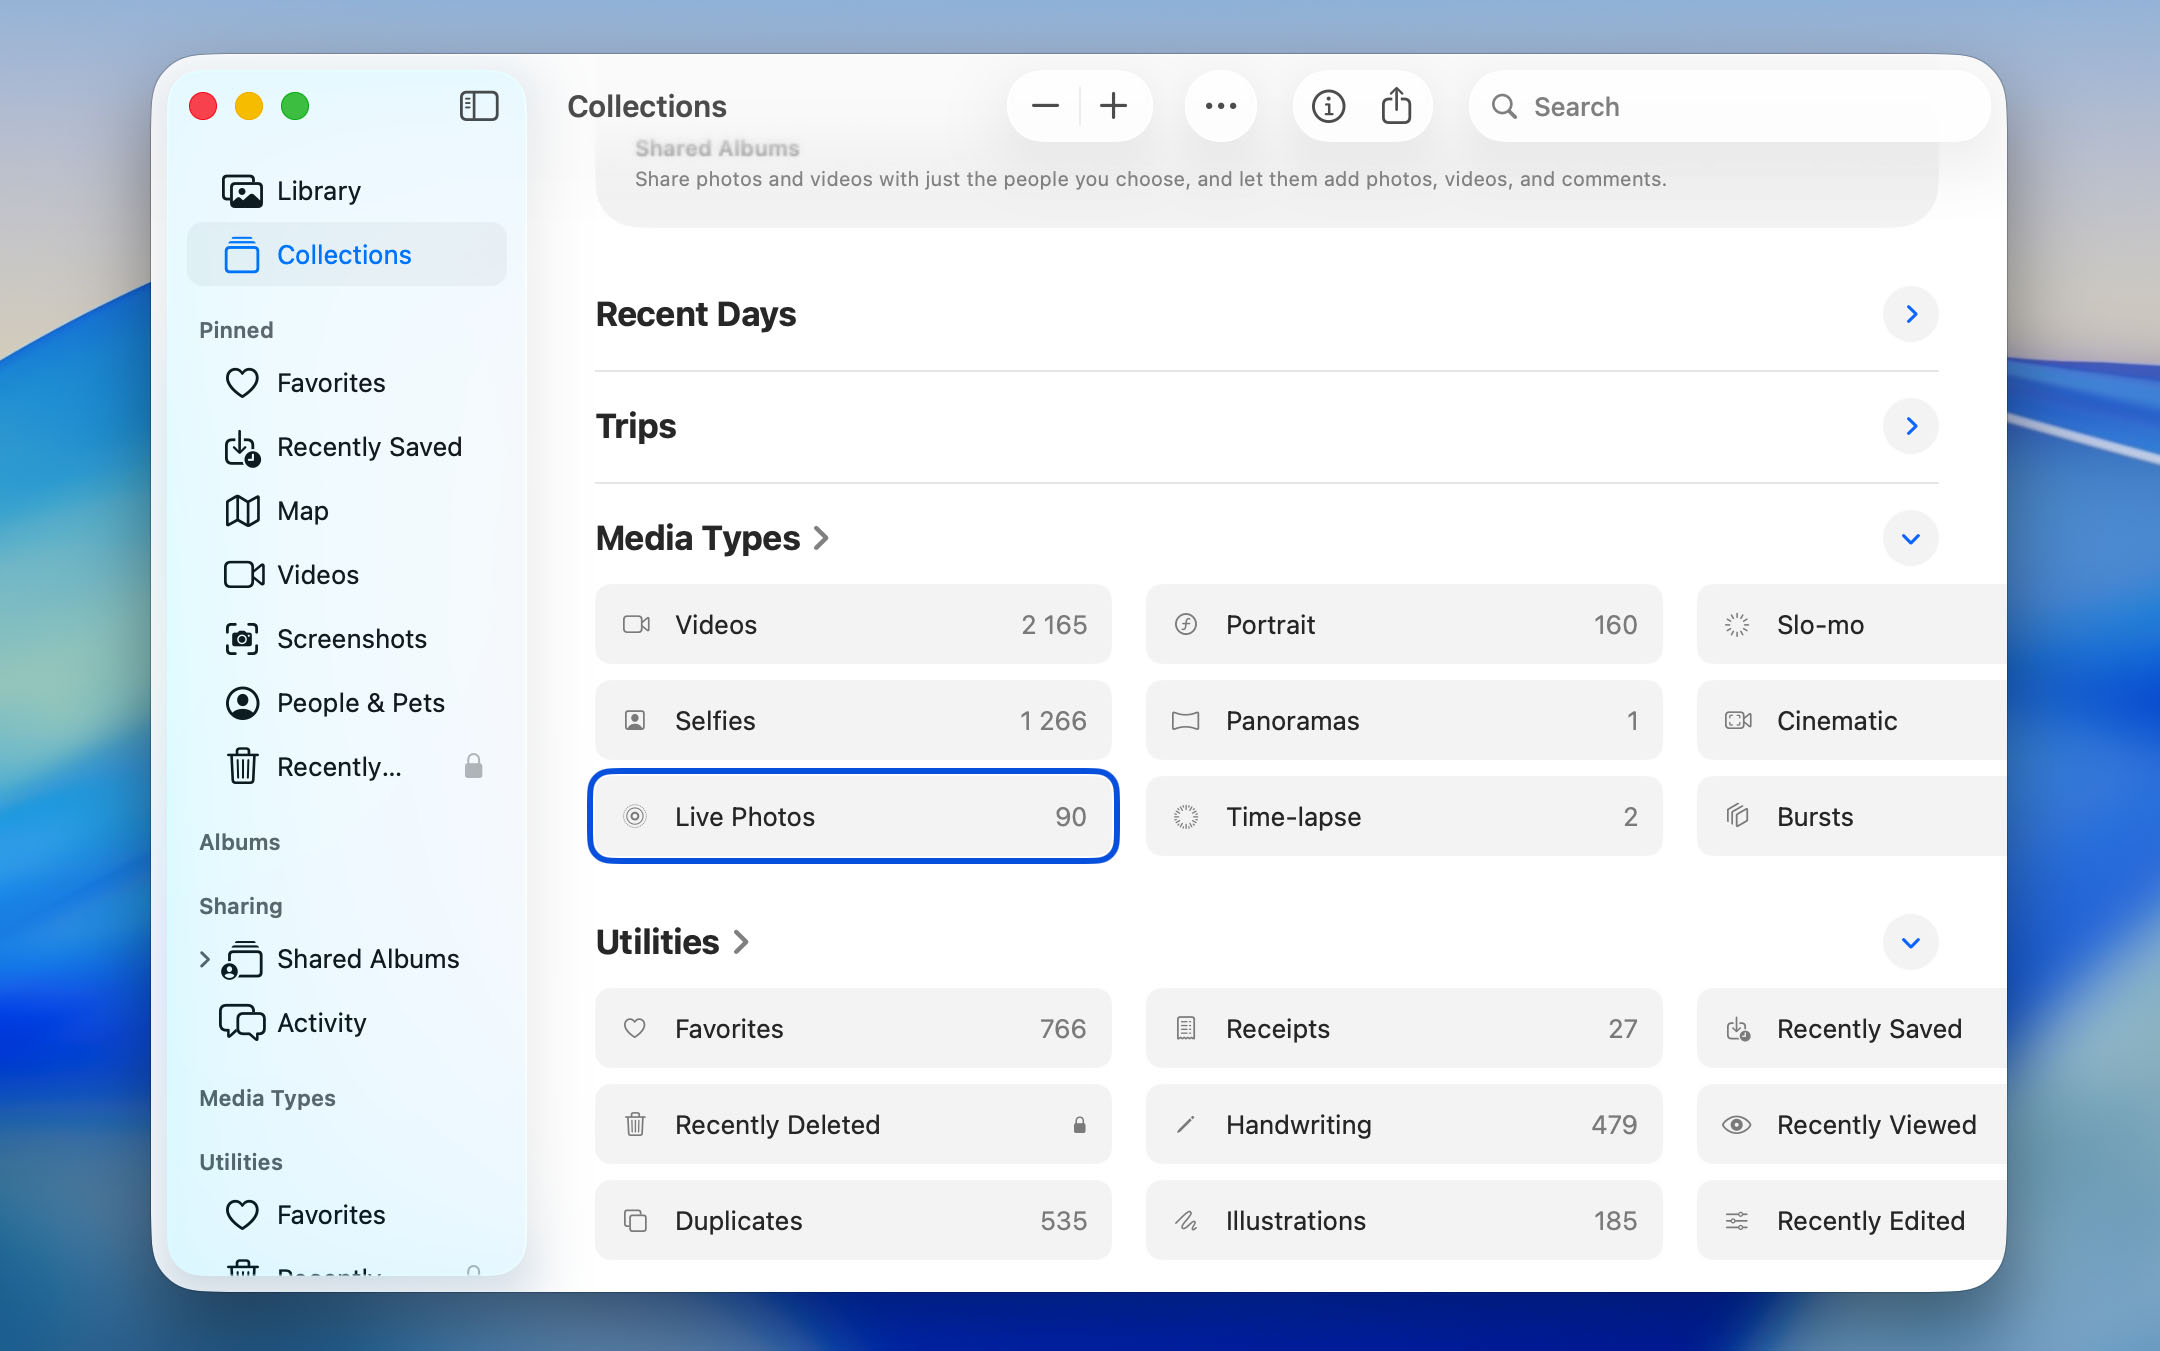Open the Utilities heading link
The width and height of the screenshot is (2160, 1351).
click(673, 942)
